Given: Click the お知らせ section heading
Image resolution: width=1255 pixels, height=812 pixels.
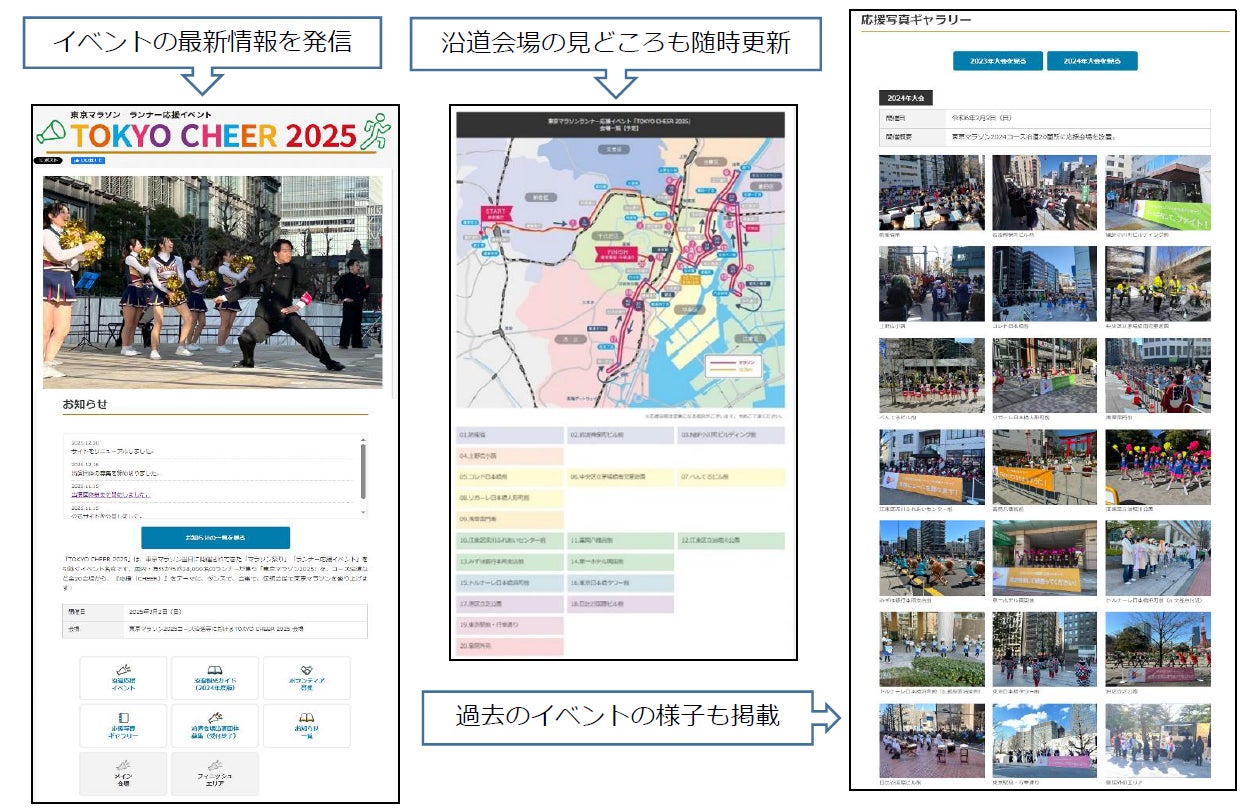Looking at the screenshot, I should (85, 404).
